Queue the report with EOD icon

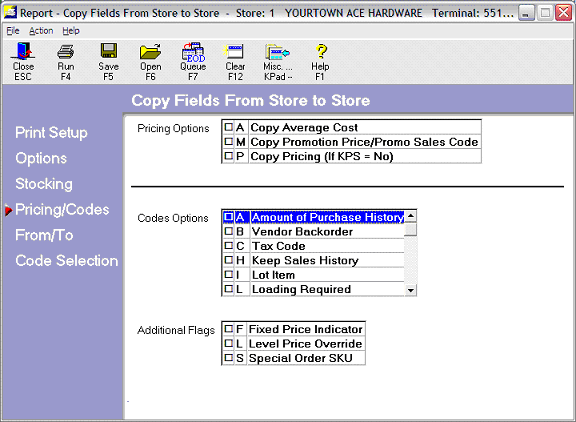[x=193, y=61]
